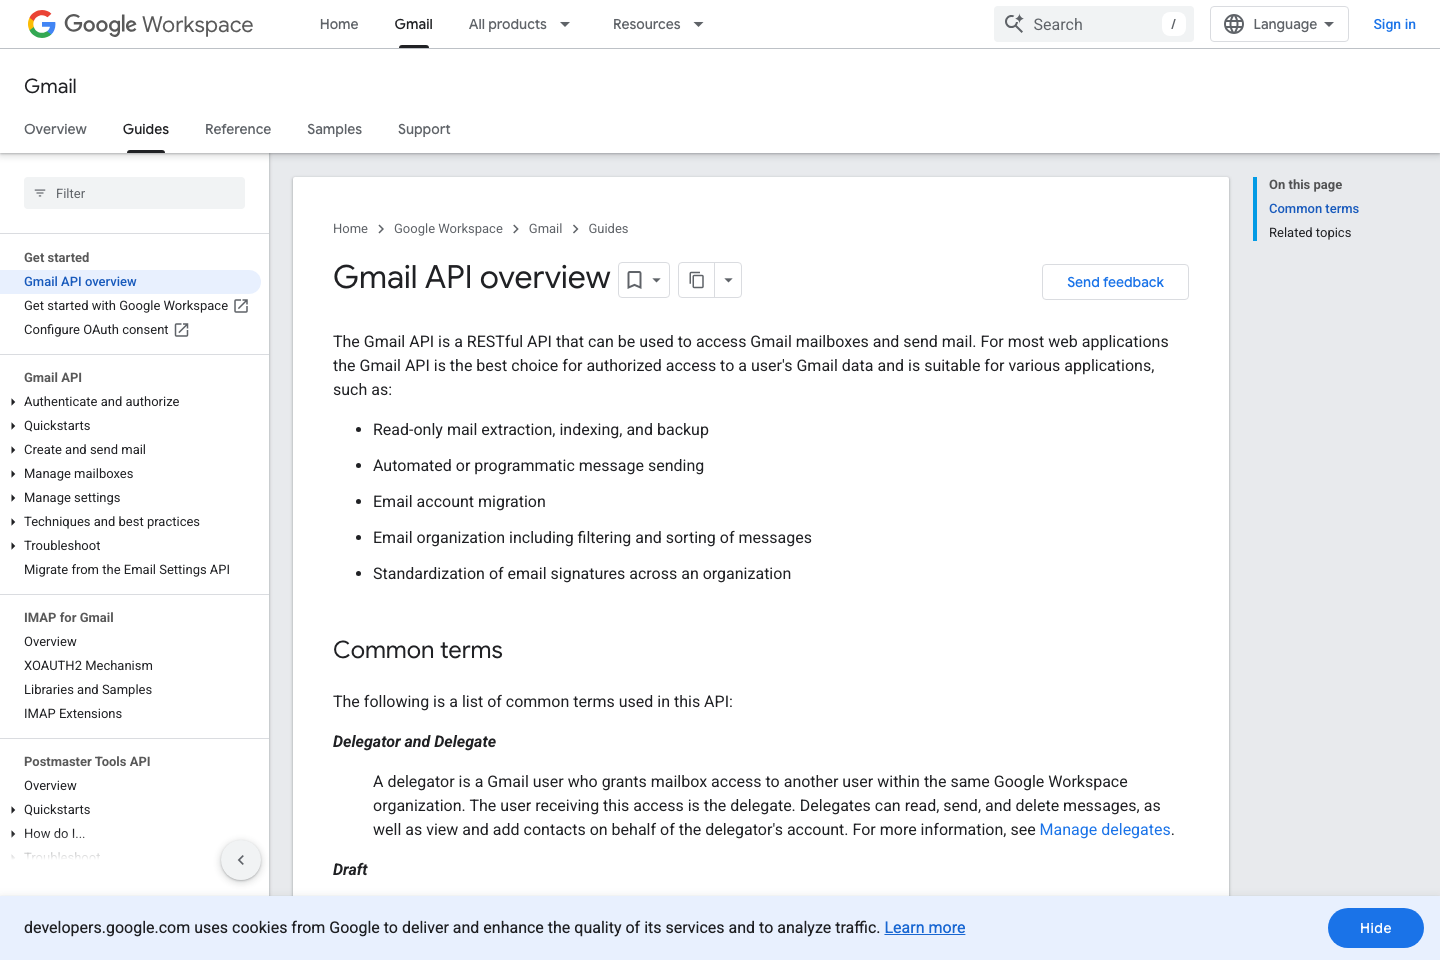
Task: Open the Resources dropdown
Action: (657, 24)
